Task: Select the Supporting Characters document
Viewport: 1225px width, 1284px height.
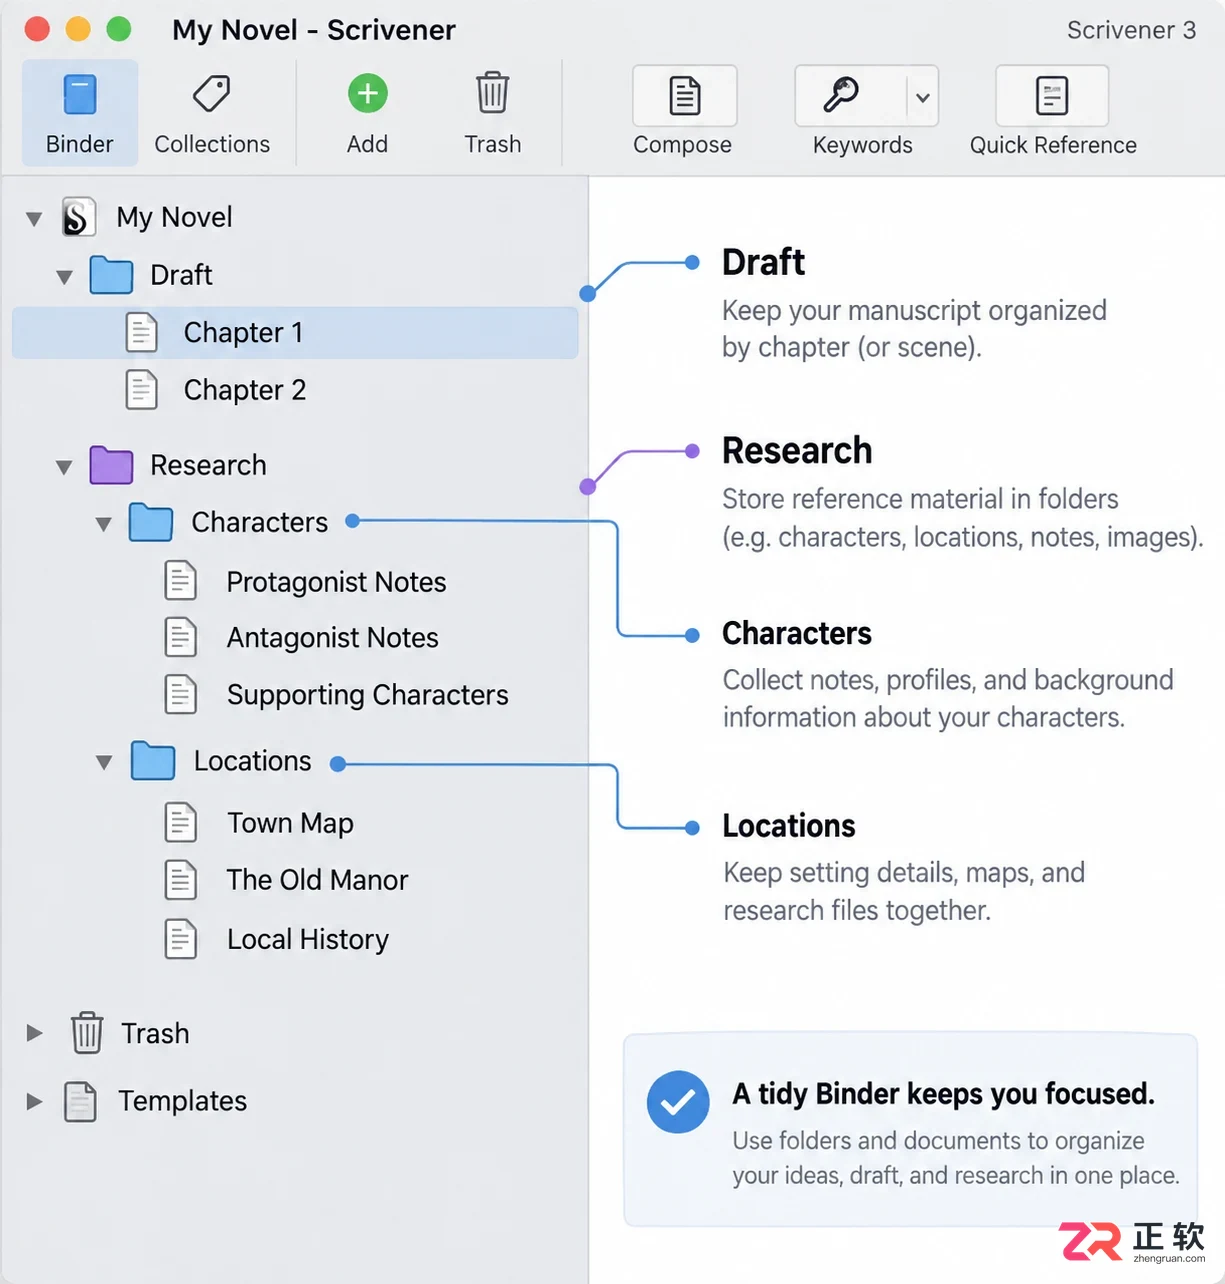Action: pyautogui.click(x=368, y=695)
